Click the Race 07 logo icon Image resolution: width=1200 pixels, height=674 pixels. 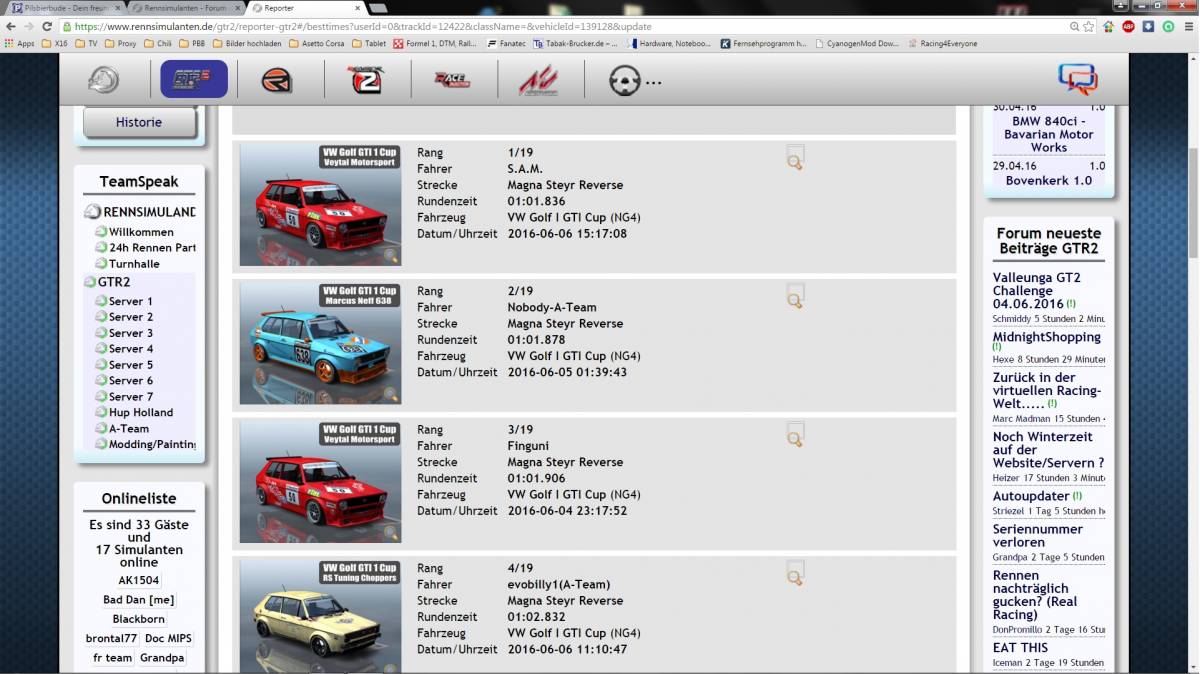click(x=452, y=80)
